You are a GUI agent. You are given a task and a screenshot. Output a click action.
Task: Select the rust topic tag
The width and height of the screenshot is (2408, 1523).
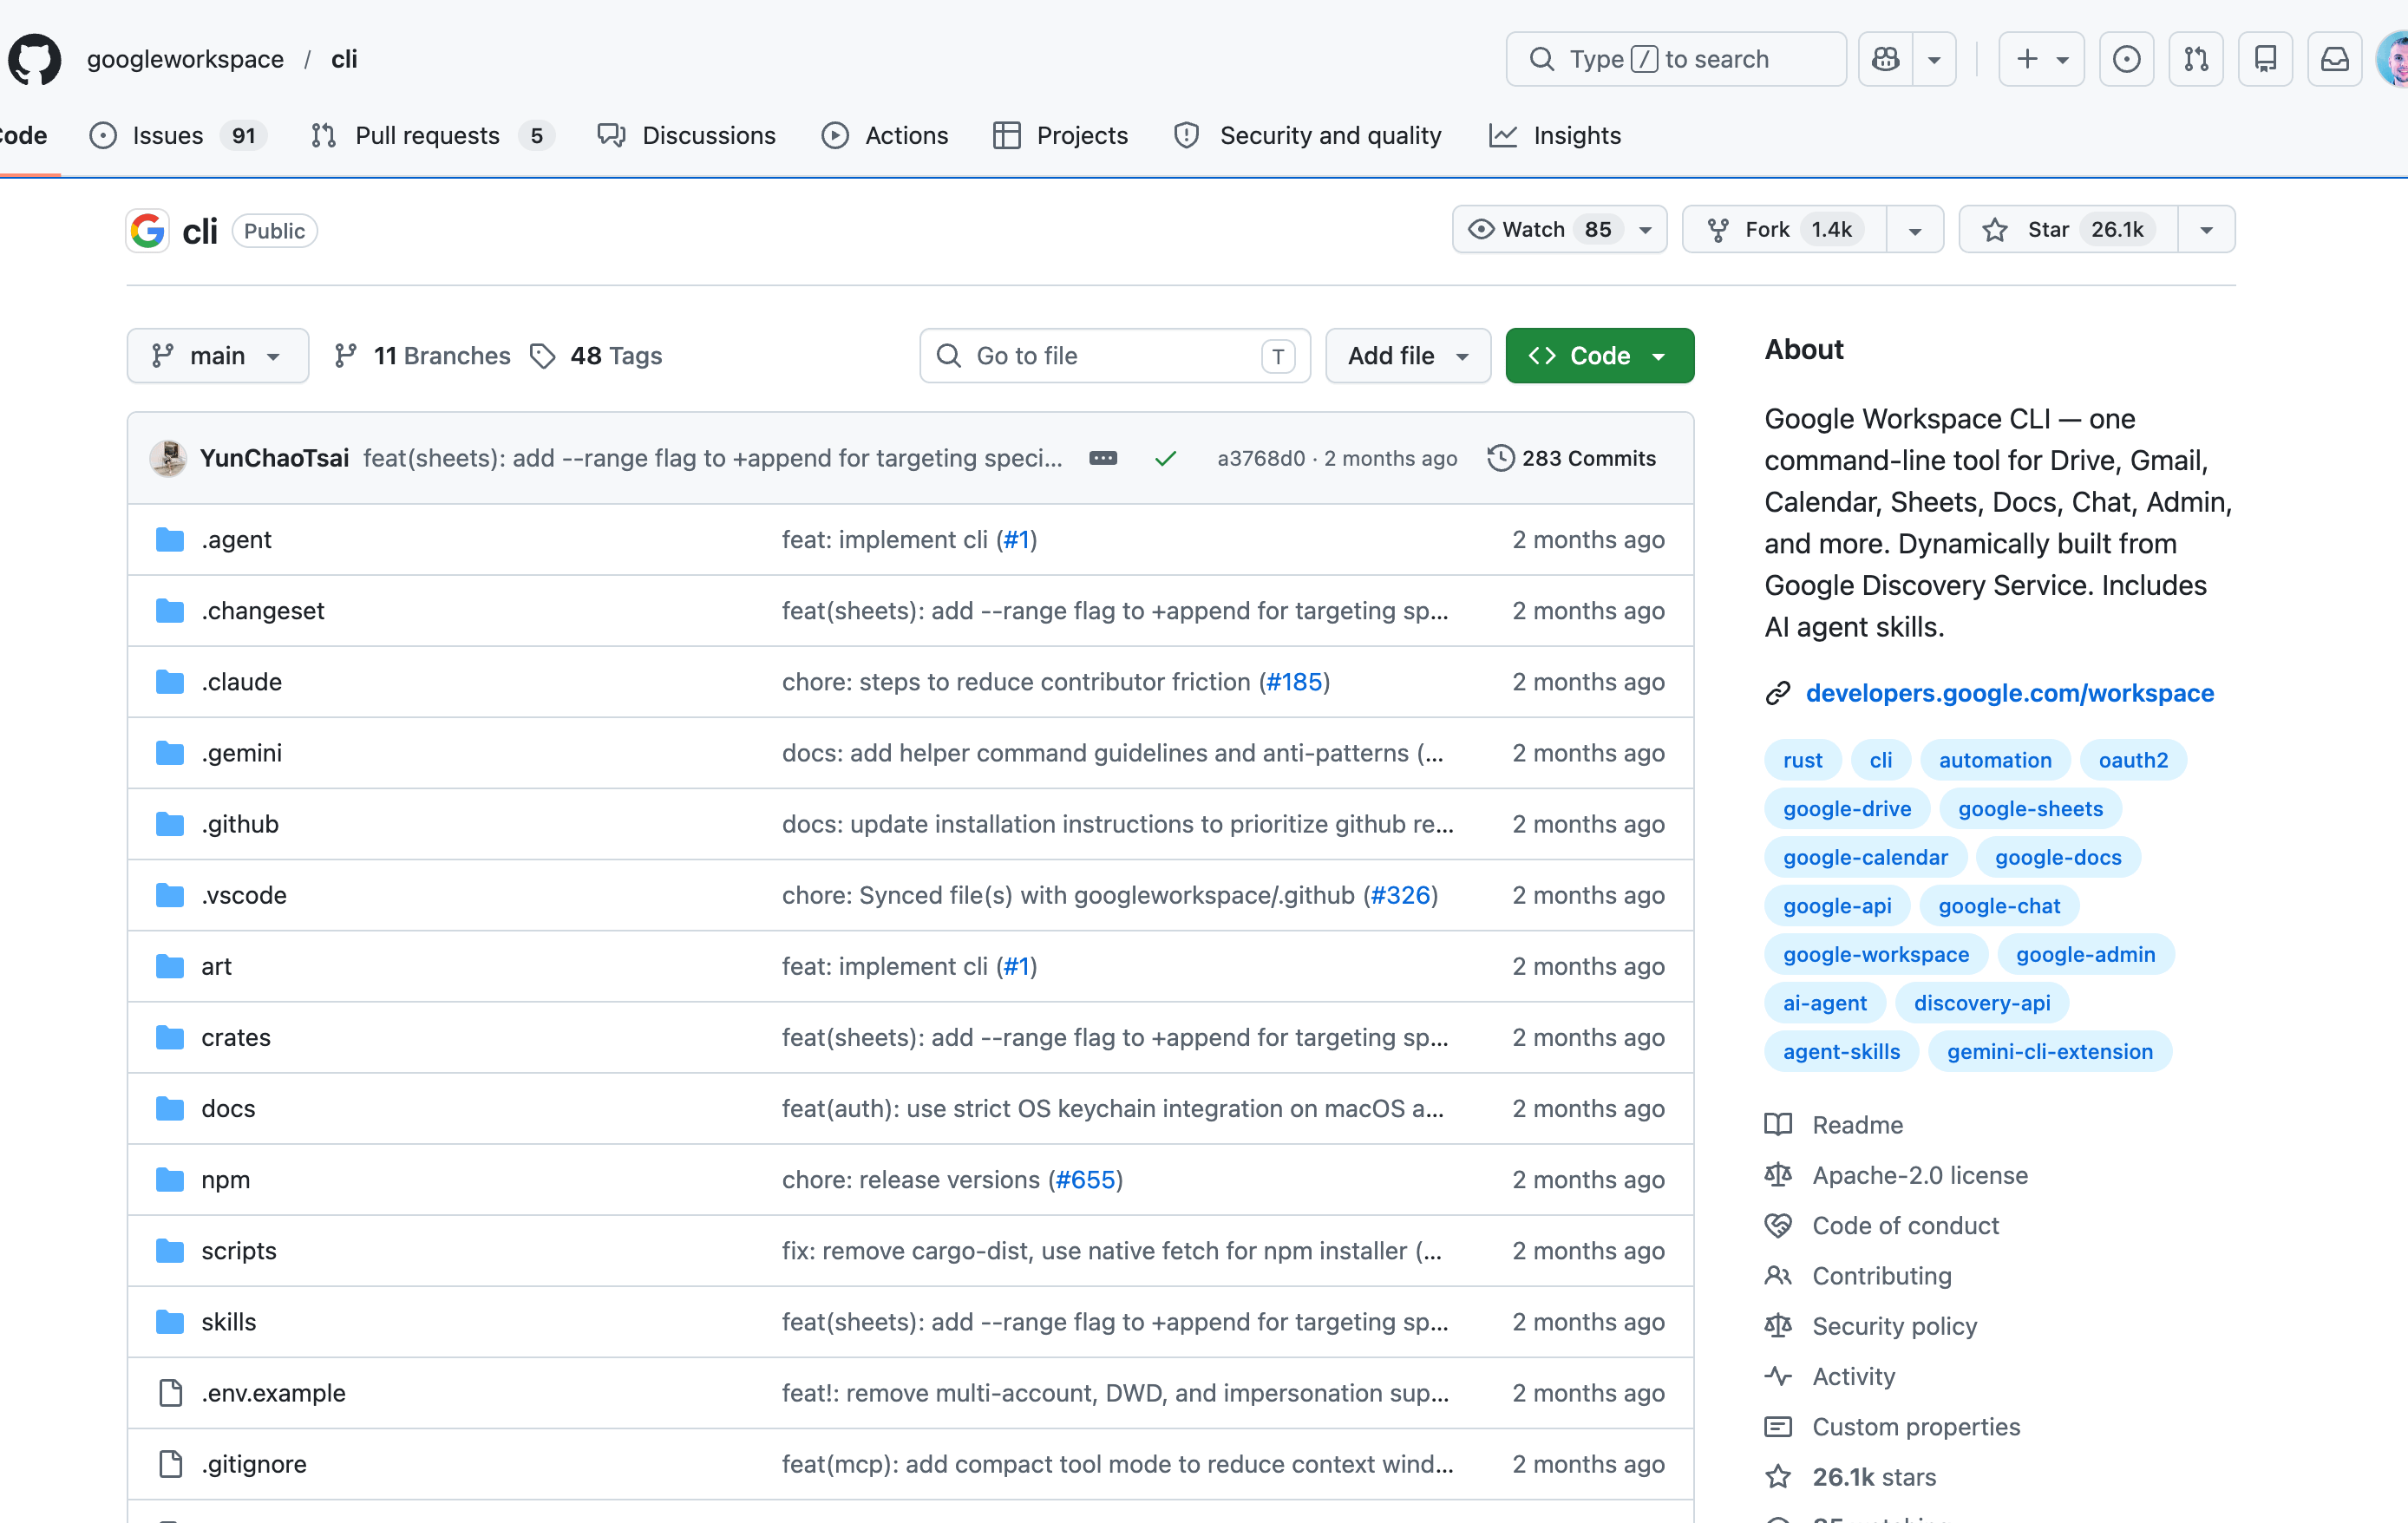pyautogui.click(x=1803, y=760)
